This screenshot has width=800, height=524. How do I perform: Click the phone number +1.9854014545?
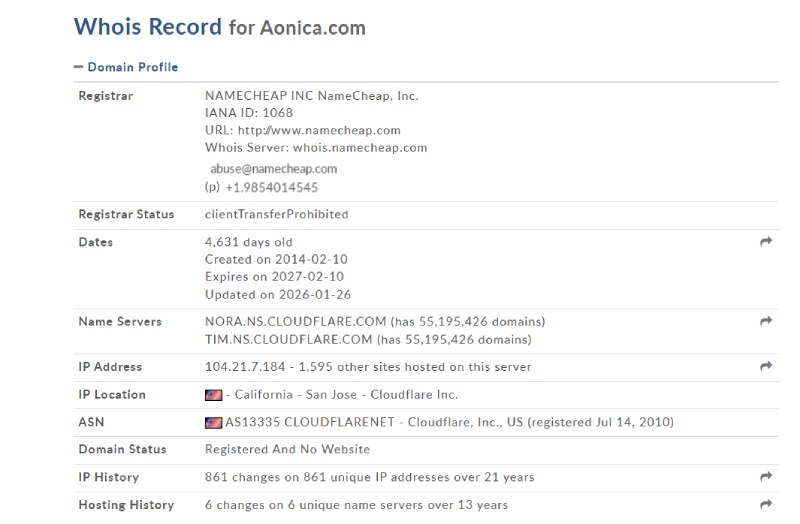coord(271,187)
